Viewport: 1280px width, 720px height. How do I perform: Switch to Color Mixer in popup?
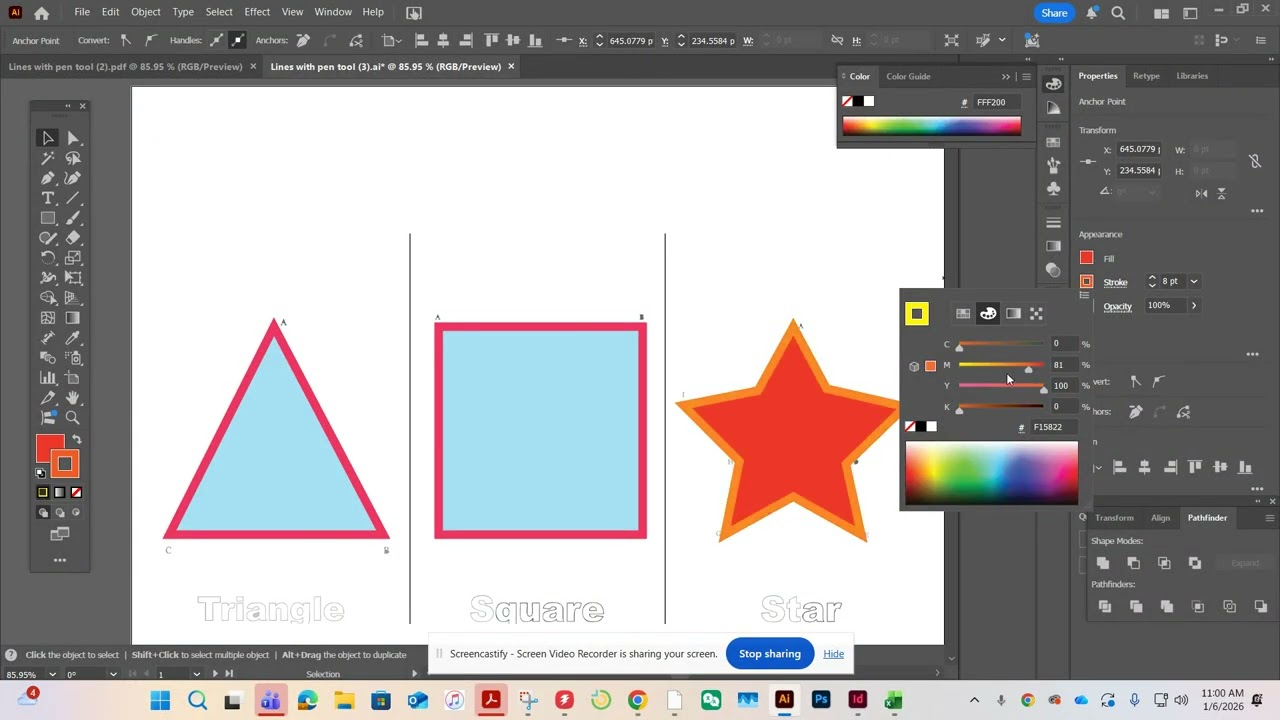click(x=988, y=313)
